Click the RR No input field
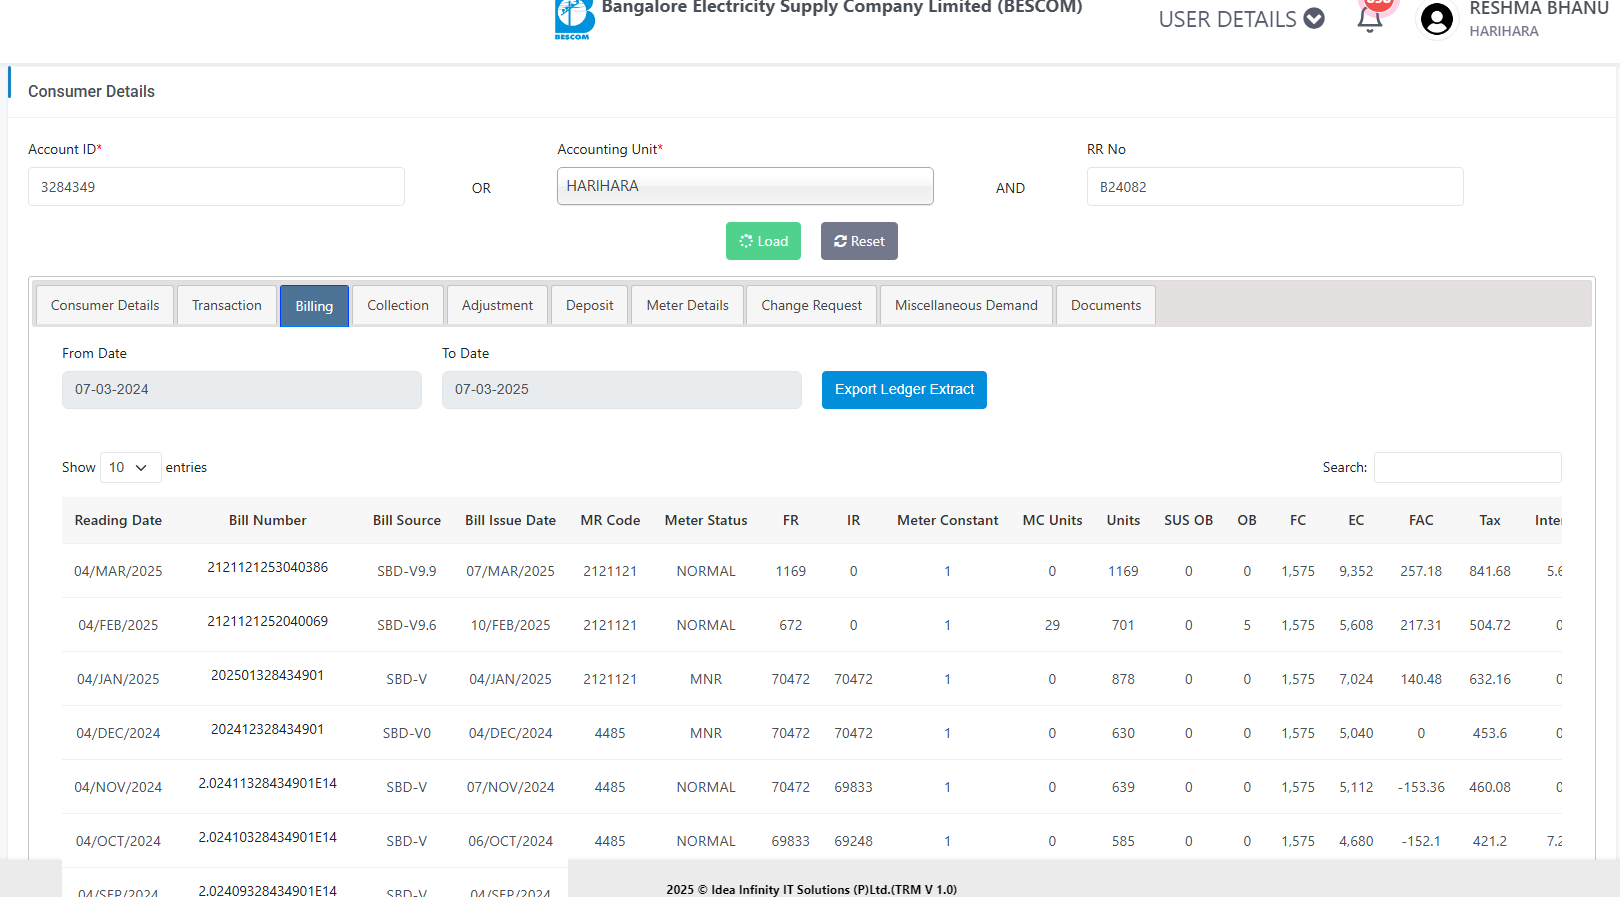Screen dimensions: 1620x897 1275,187
